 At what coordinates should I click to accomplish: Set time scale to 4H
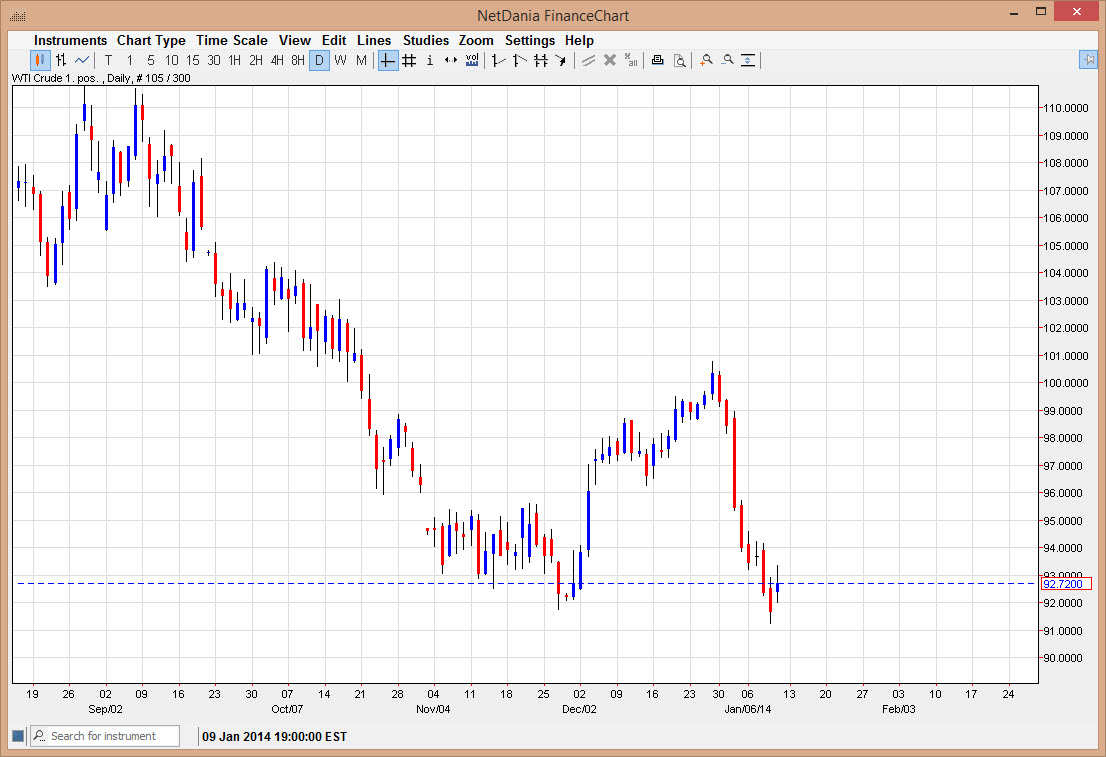[x=277, y=60]
